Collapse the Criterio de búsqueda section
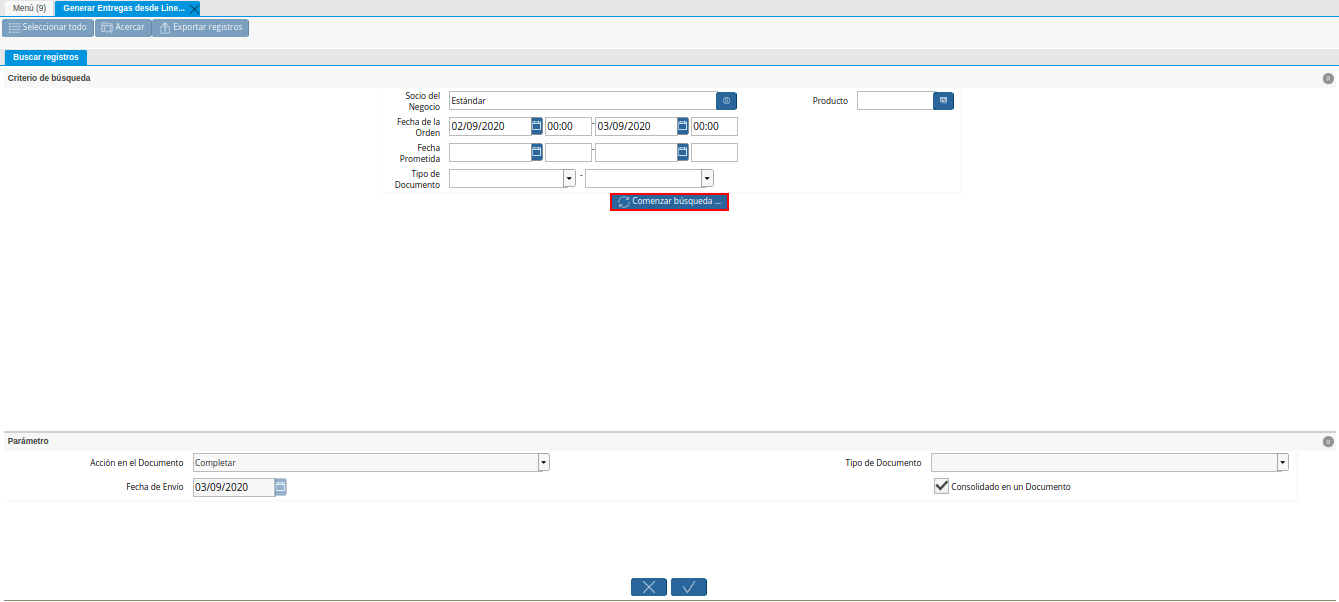1339x602 pixels. [x=1328, y=78]
